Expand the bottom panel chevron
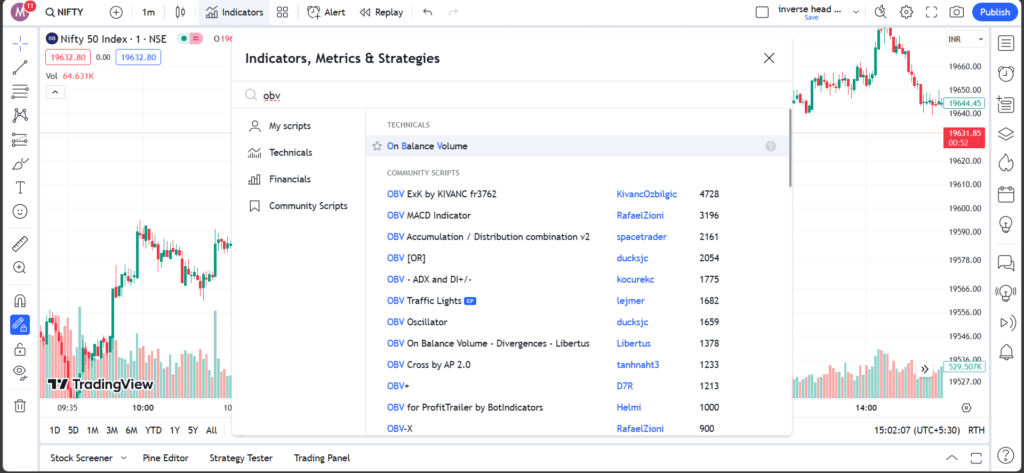The image size is (1024, 473). coord(952,457)
